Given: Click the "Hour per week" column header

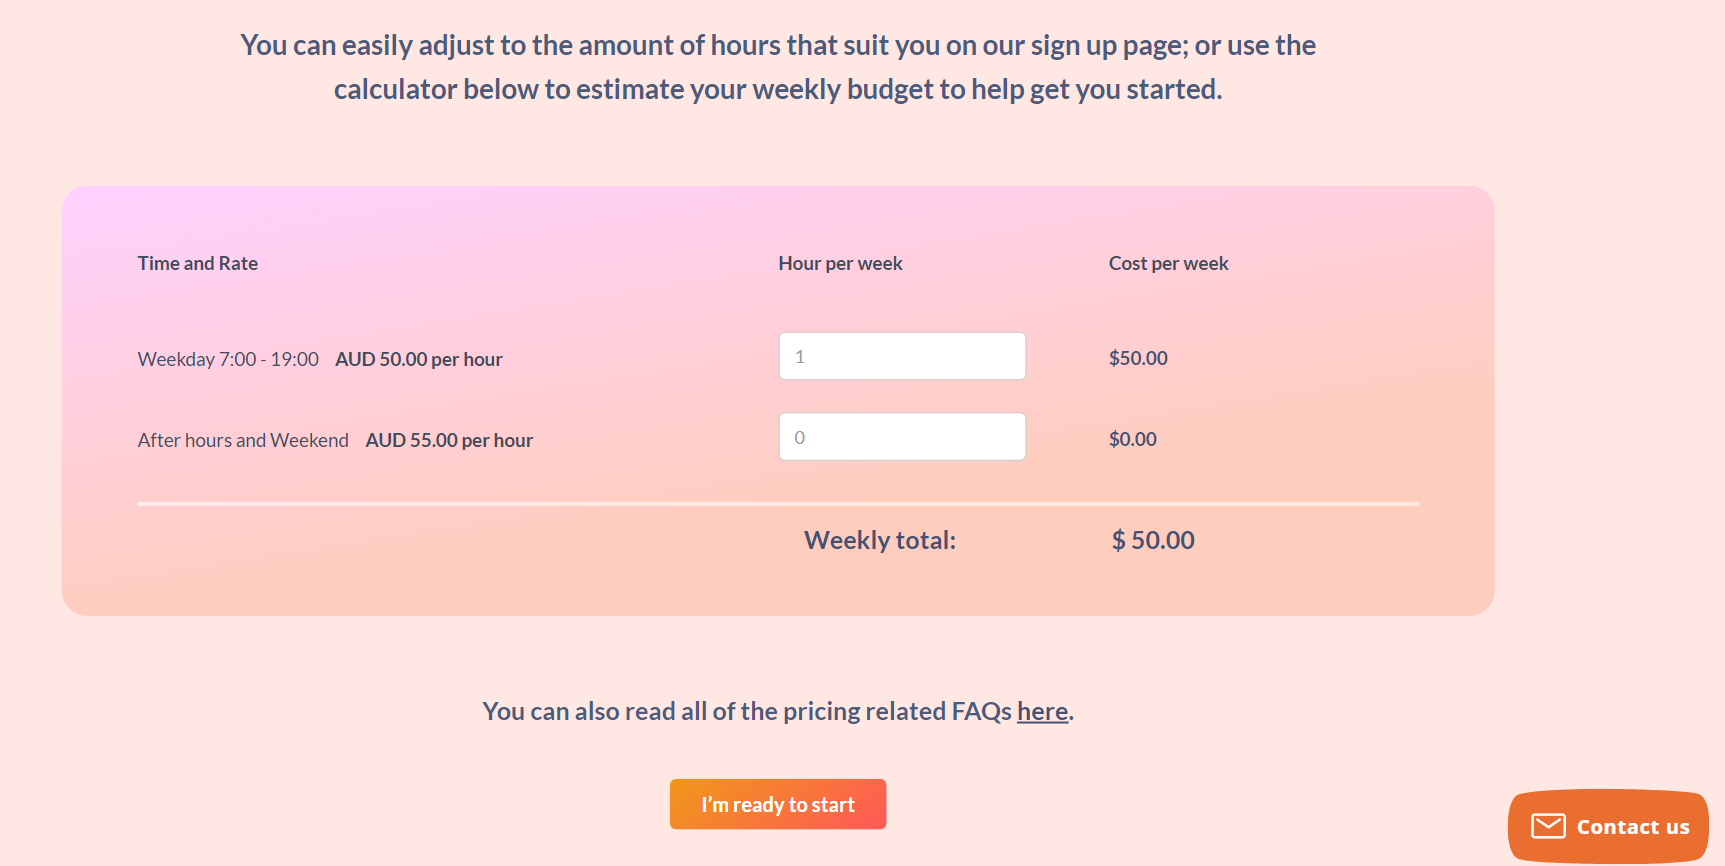Looking at the screenshot, I should pyautogui.click(x=840, y=263).
